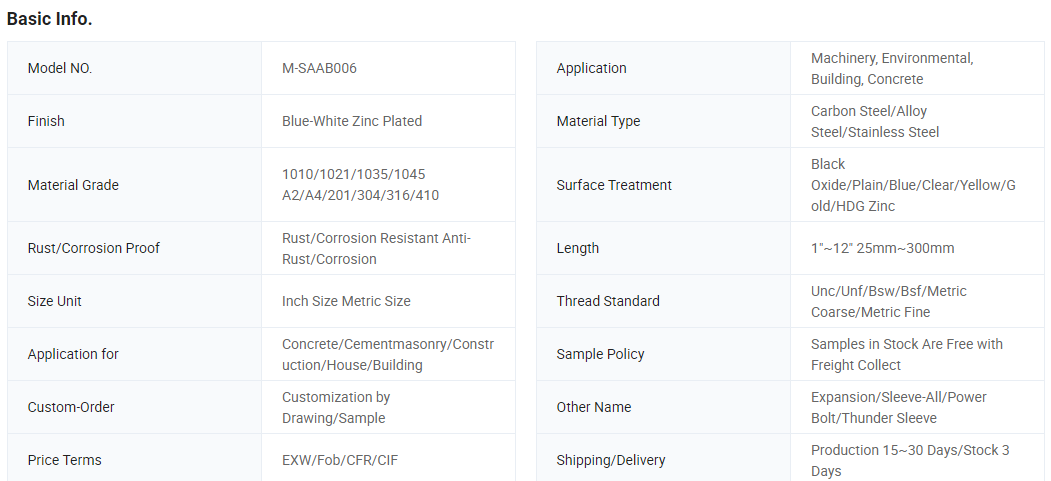Select the Blue-White Zinc Plated value
This screenshot has width=1051, height=481.
(352, 121)
